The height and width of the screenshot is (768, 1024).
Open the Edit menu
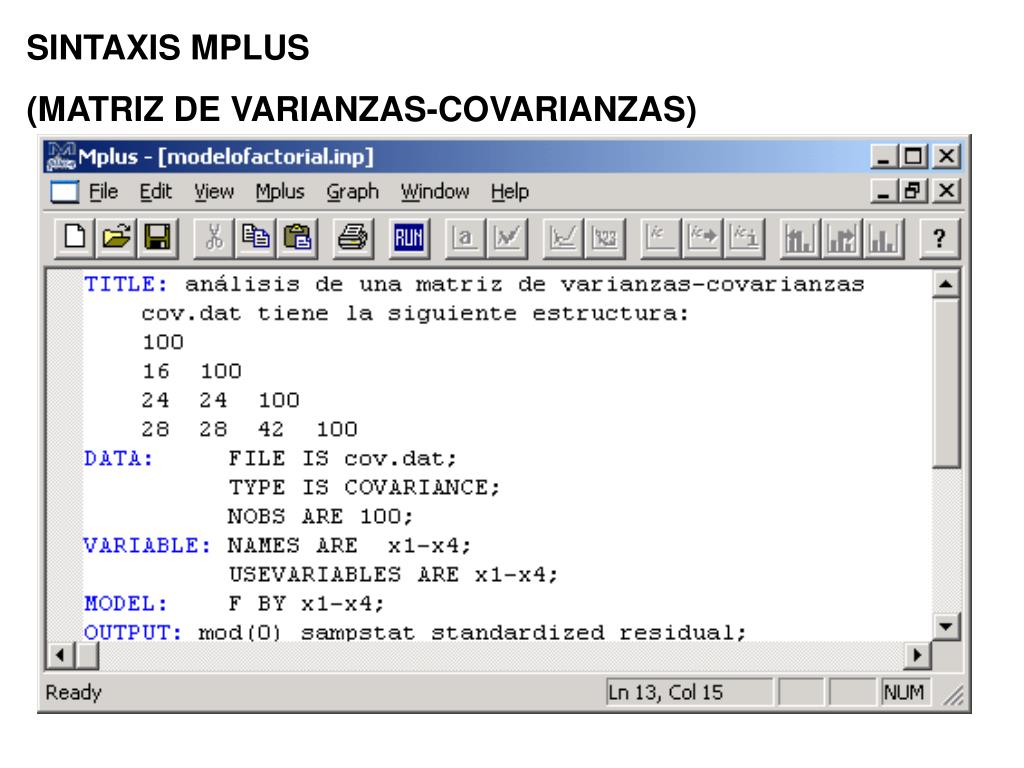(x=155, y=192)
